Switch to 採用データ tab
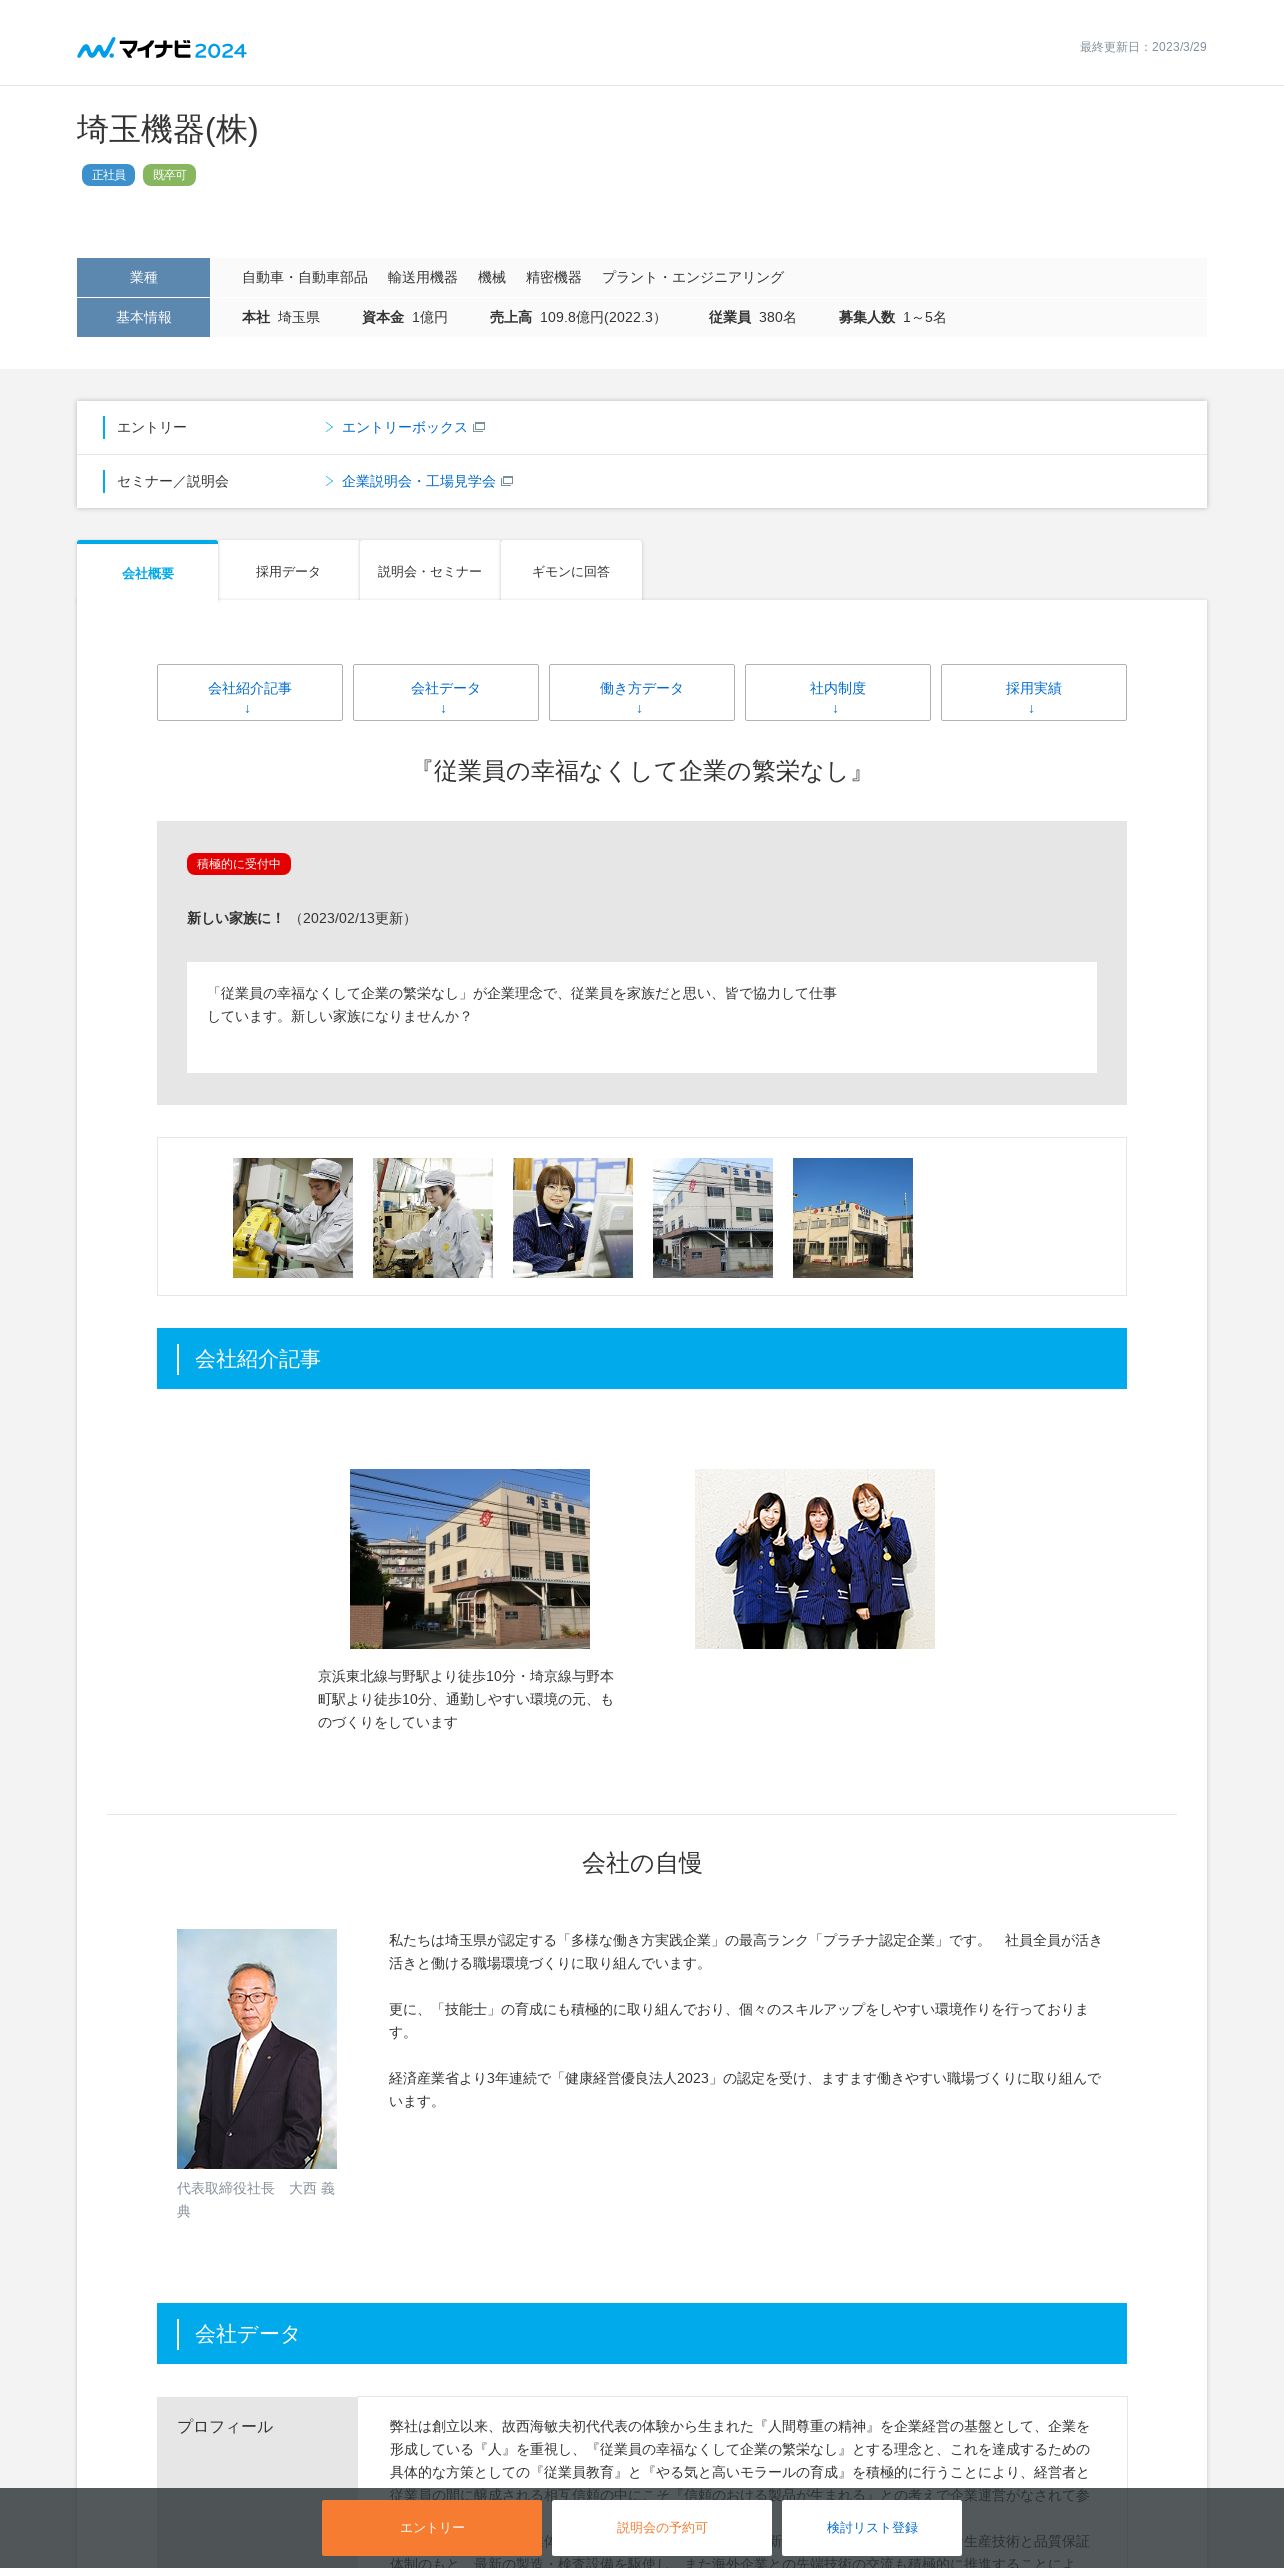1284x2568 pixels. click(x=288, y=571)
